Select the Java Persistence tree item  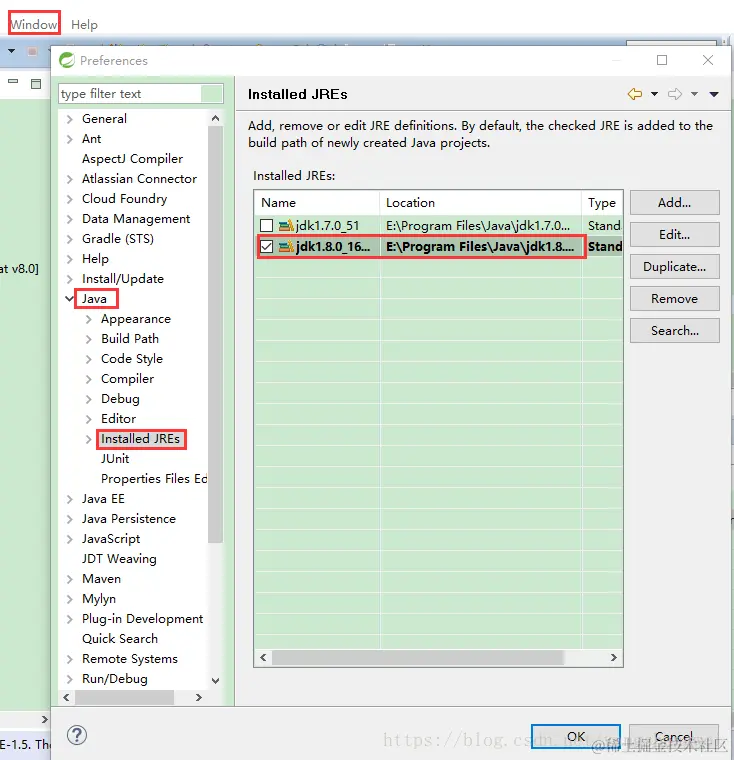pos(128,519)
